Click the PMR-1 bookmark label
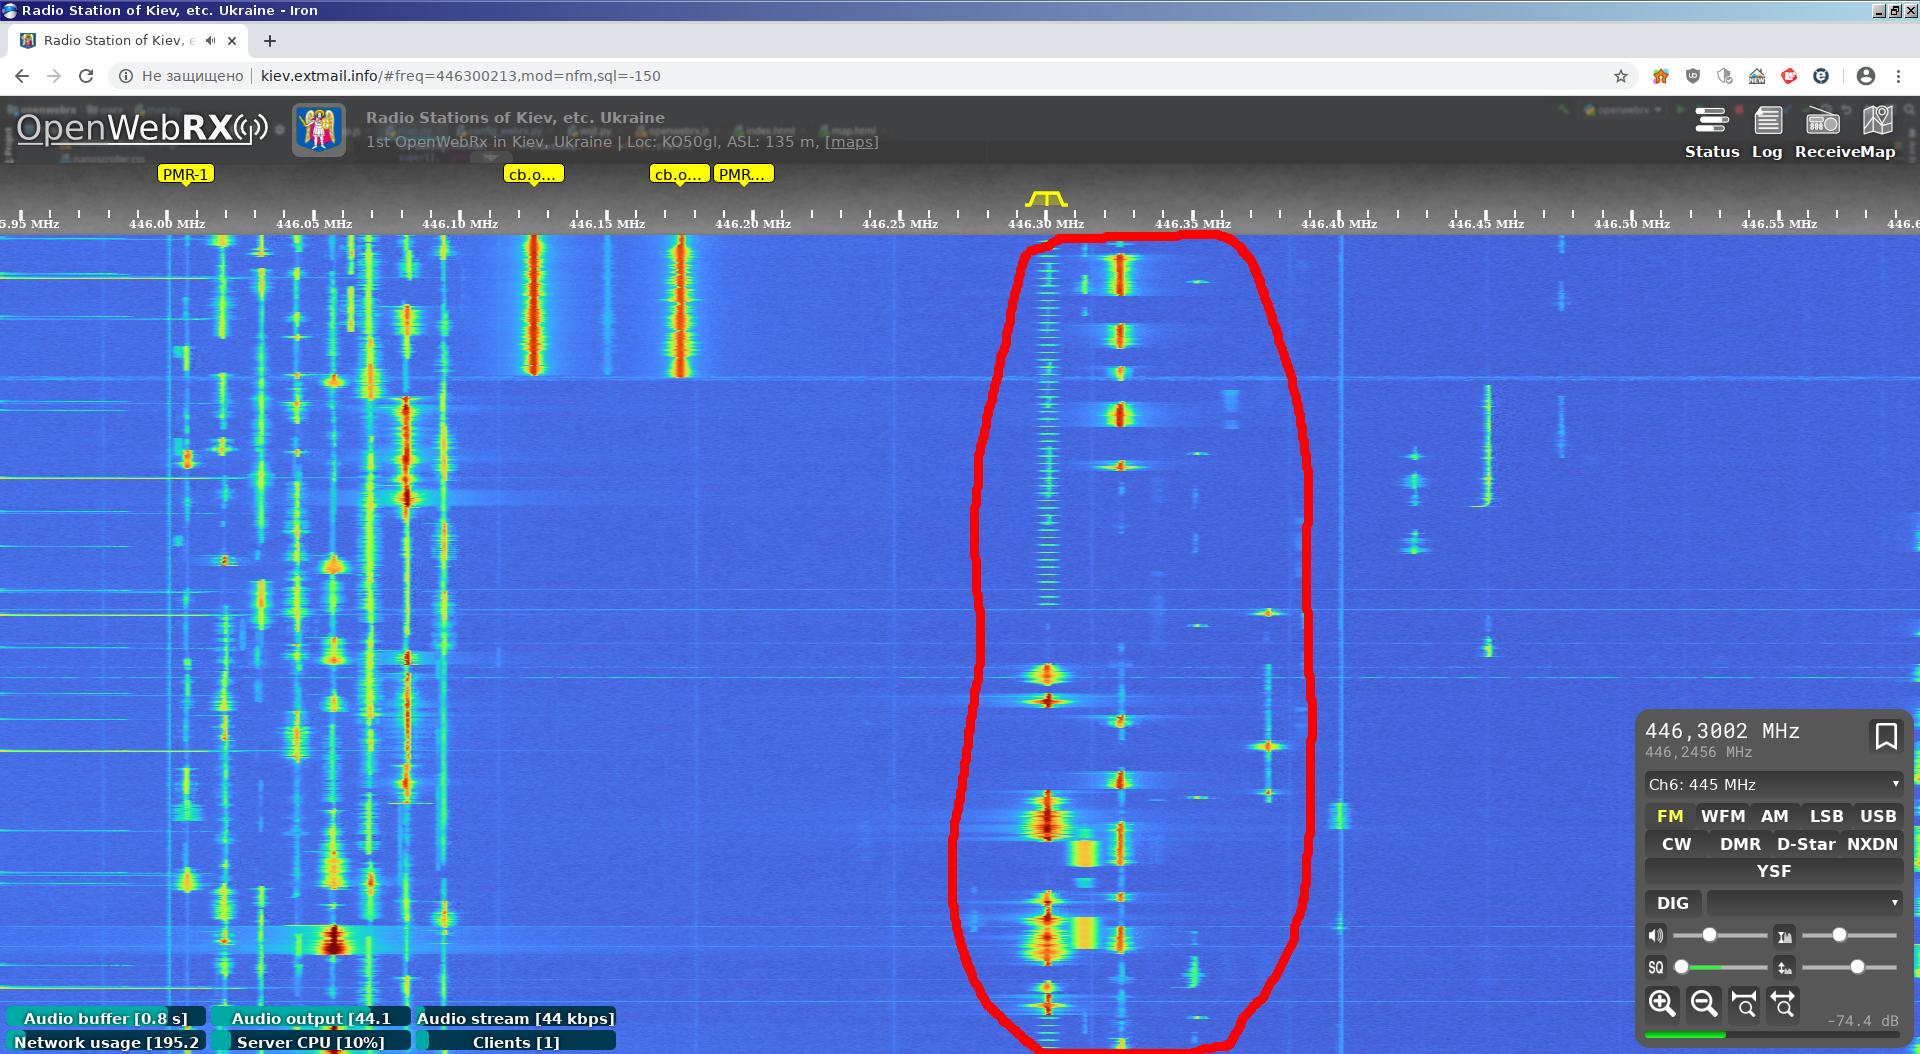1920x1054 pixels. click(185, 174)
